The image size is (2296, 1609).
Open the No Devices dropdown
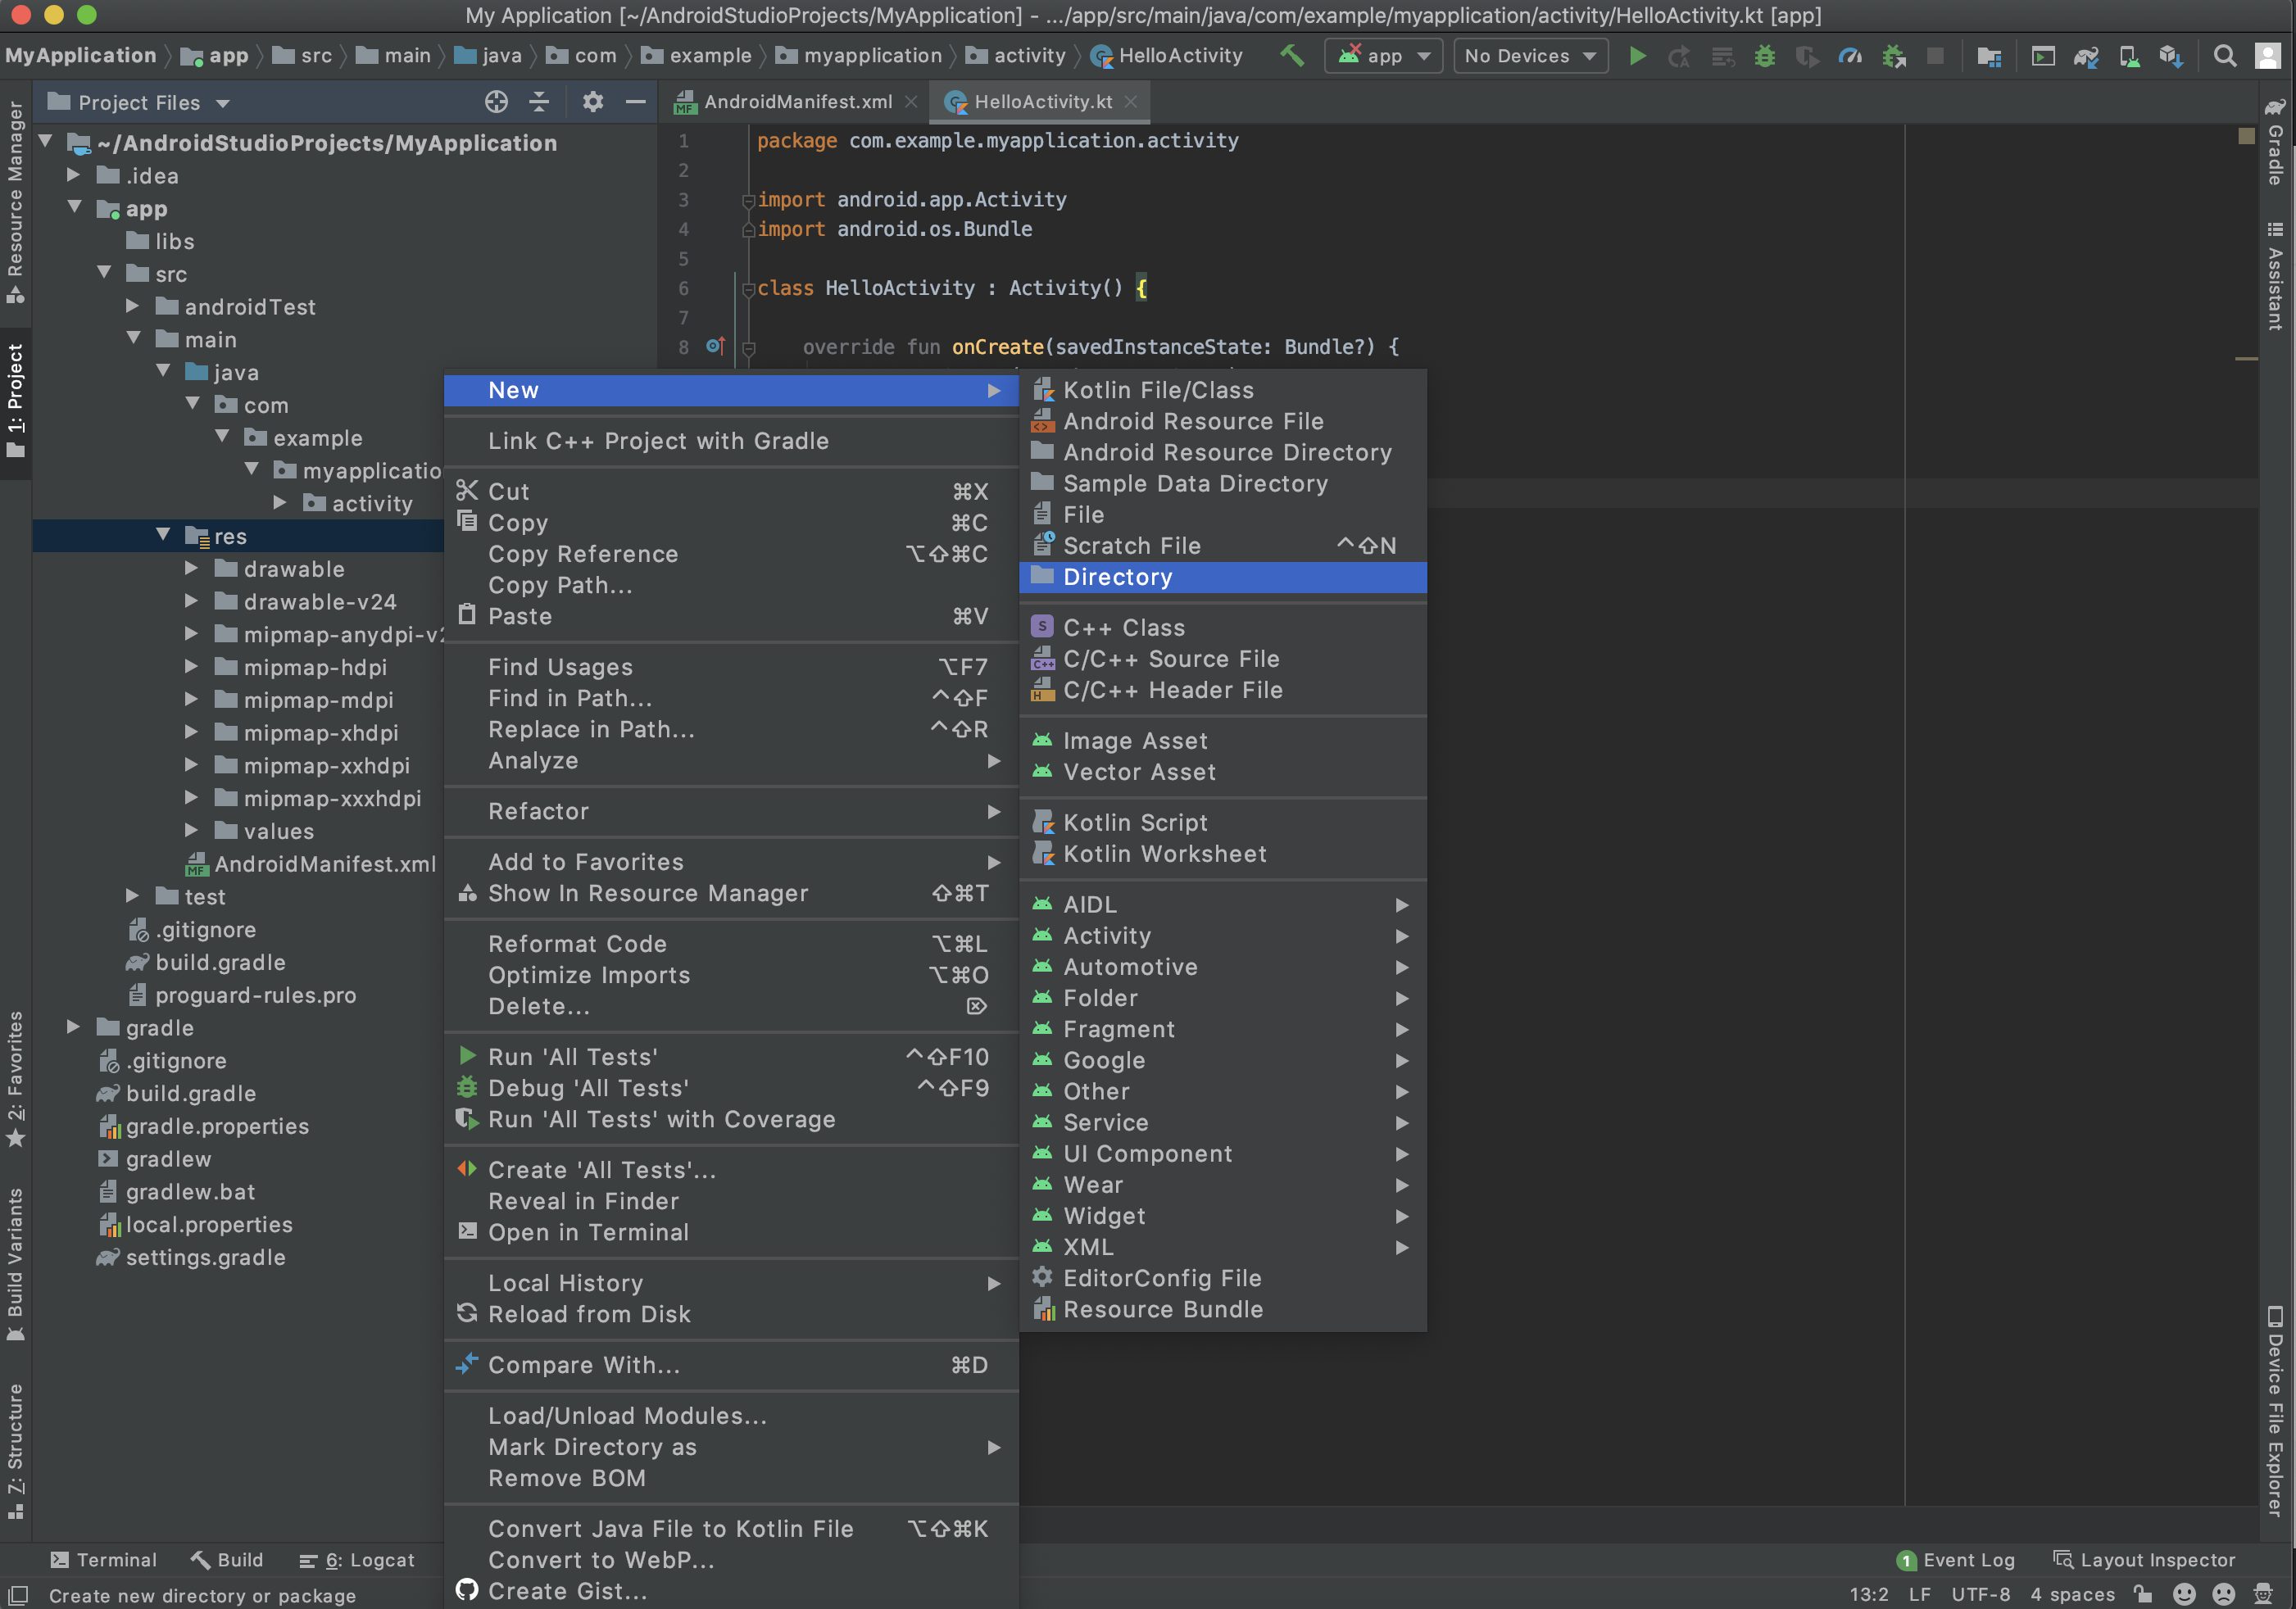(x=1529, y=56)
